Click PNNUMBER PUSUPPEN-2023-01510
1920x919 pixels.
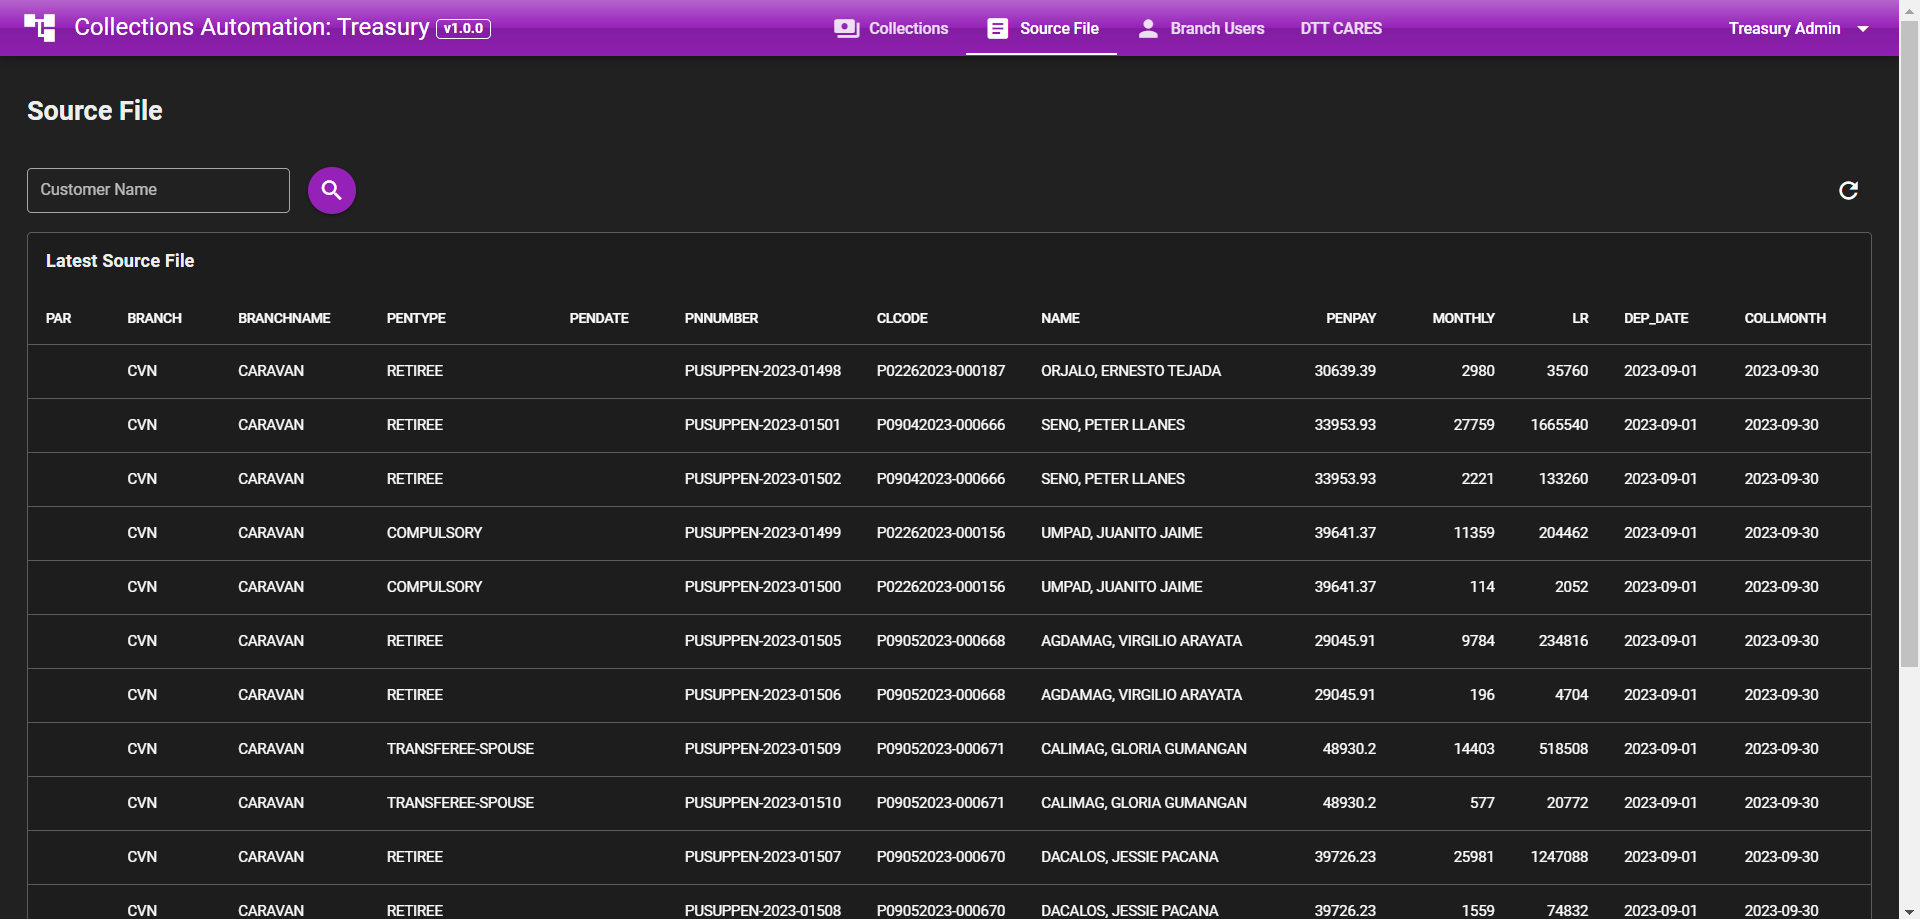point(763,803)
